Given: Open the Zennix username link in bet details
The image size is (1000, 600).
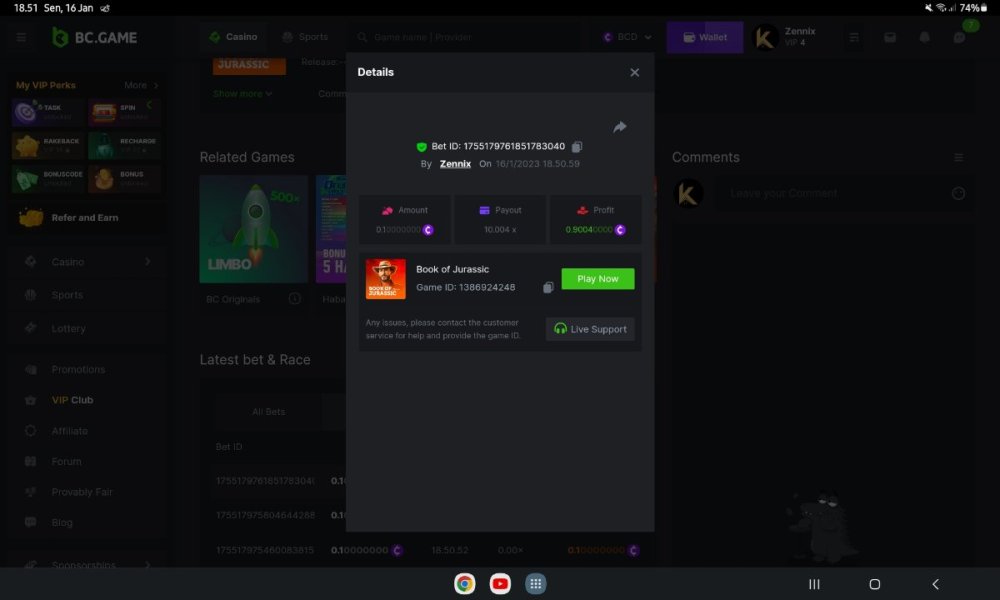Looking at the screenshot, I should [x=455, y=163].
